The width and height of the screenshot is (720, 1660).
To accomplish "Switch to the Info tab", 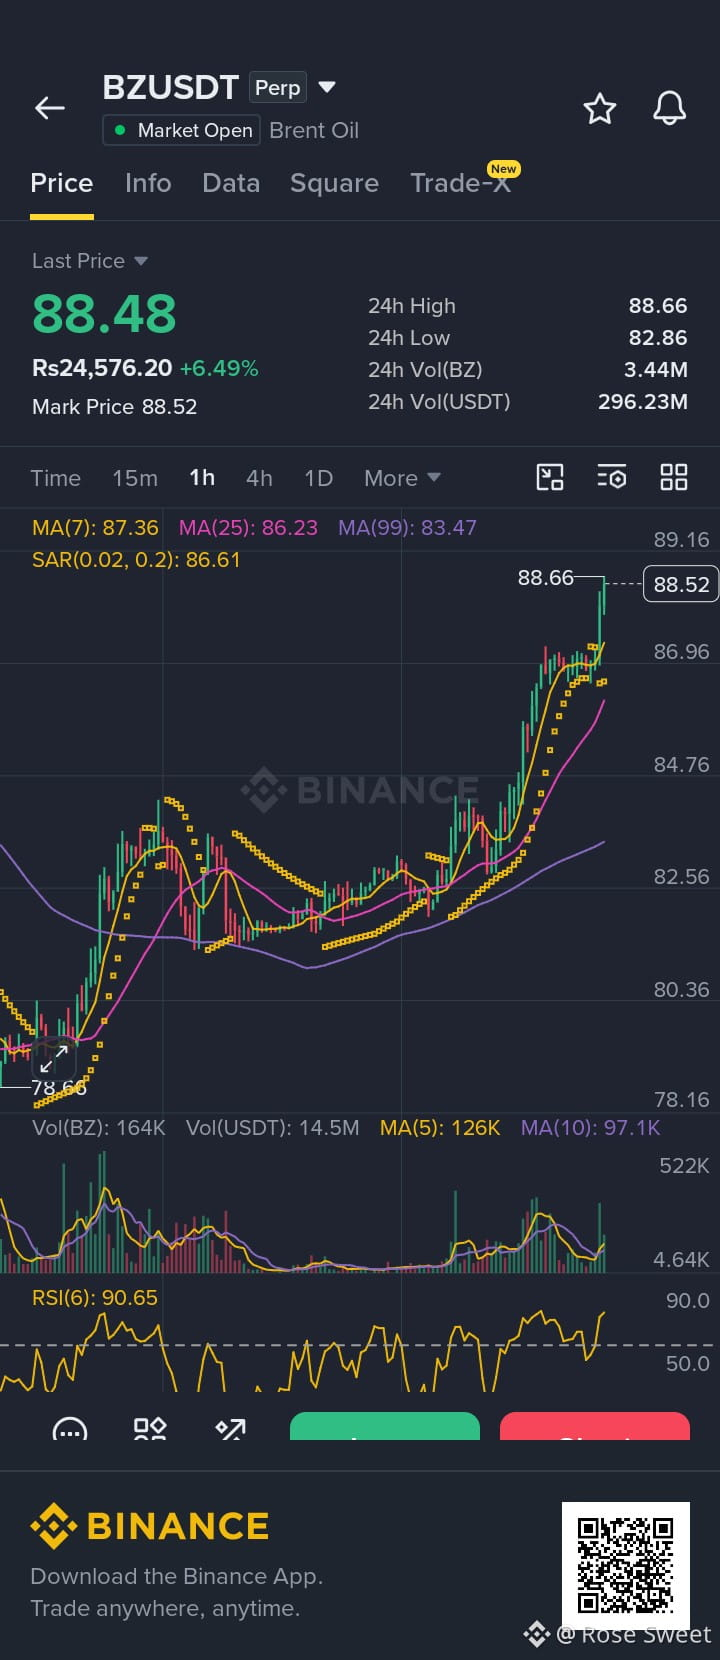I will pyautogui.click(x=148, y=183).
